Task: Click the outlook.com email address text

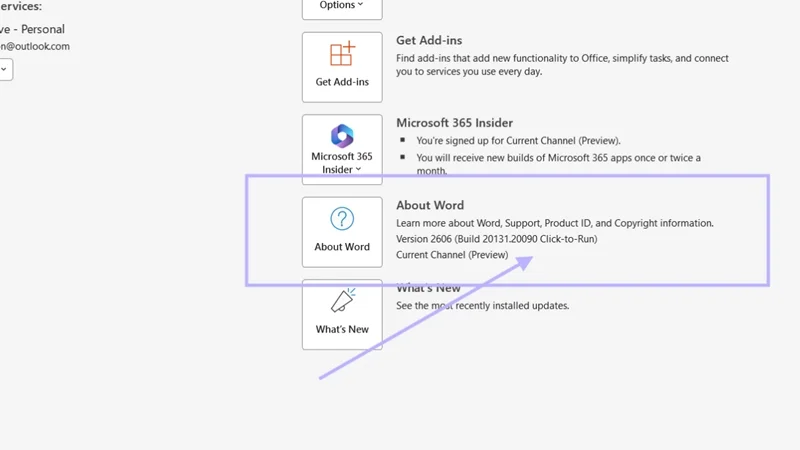Action: (35, 46)
